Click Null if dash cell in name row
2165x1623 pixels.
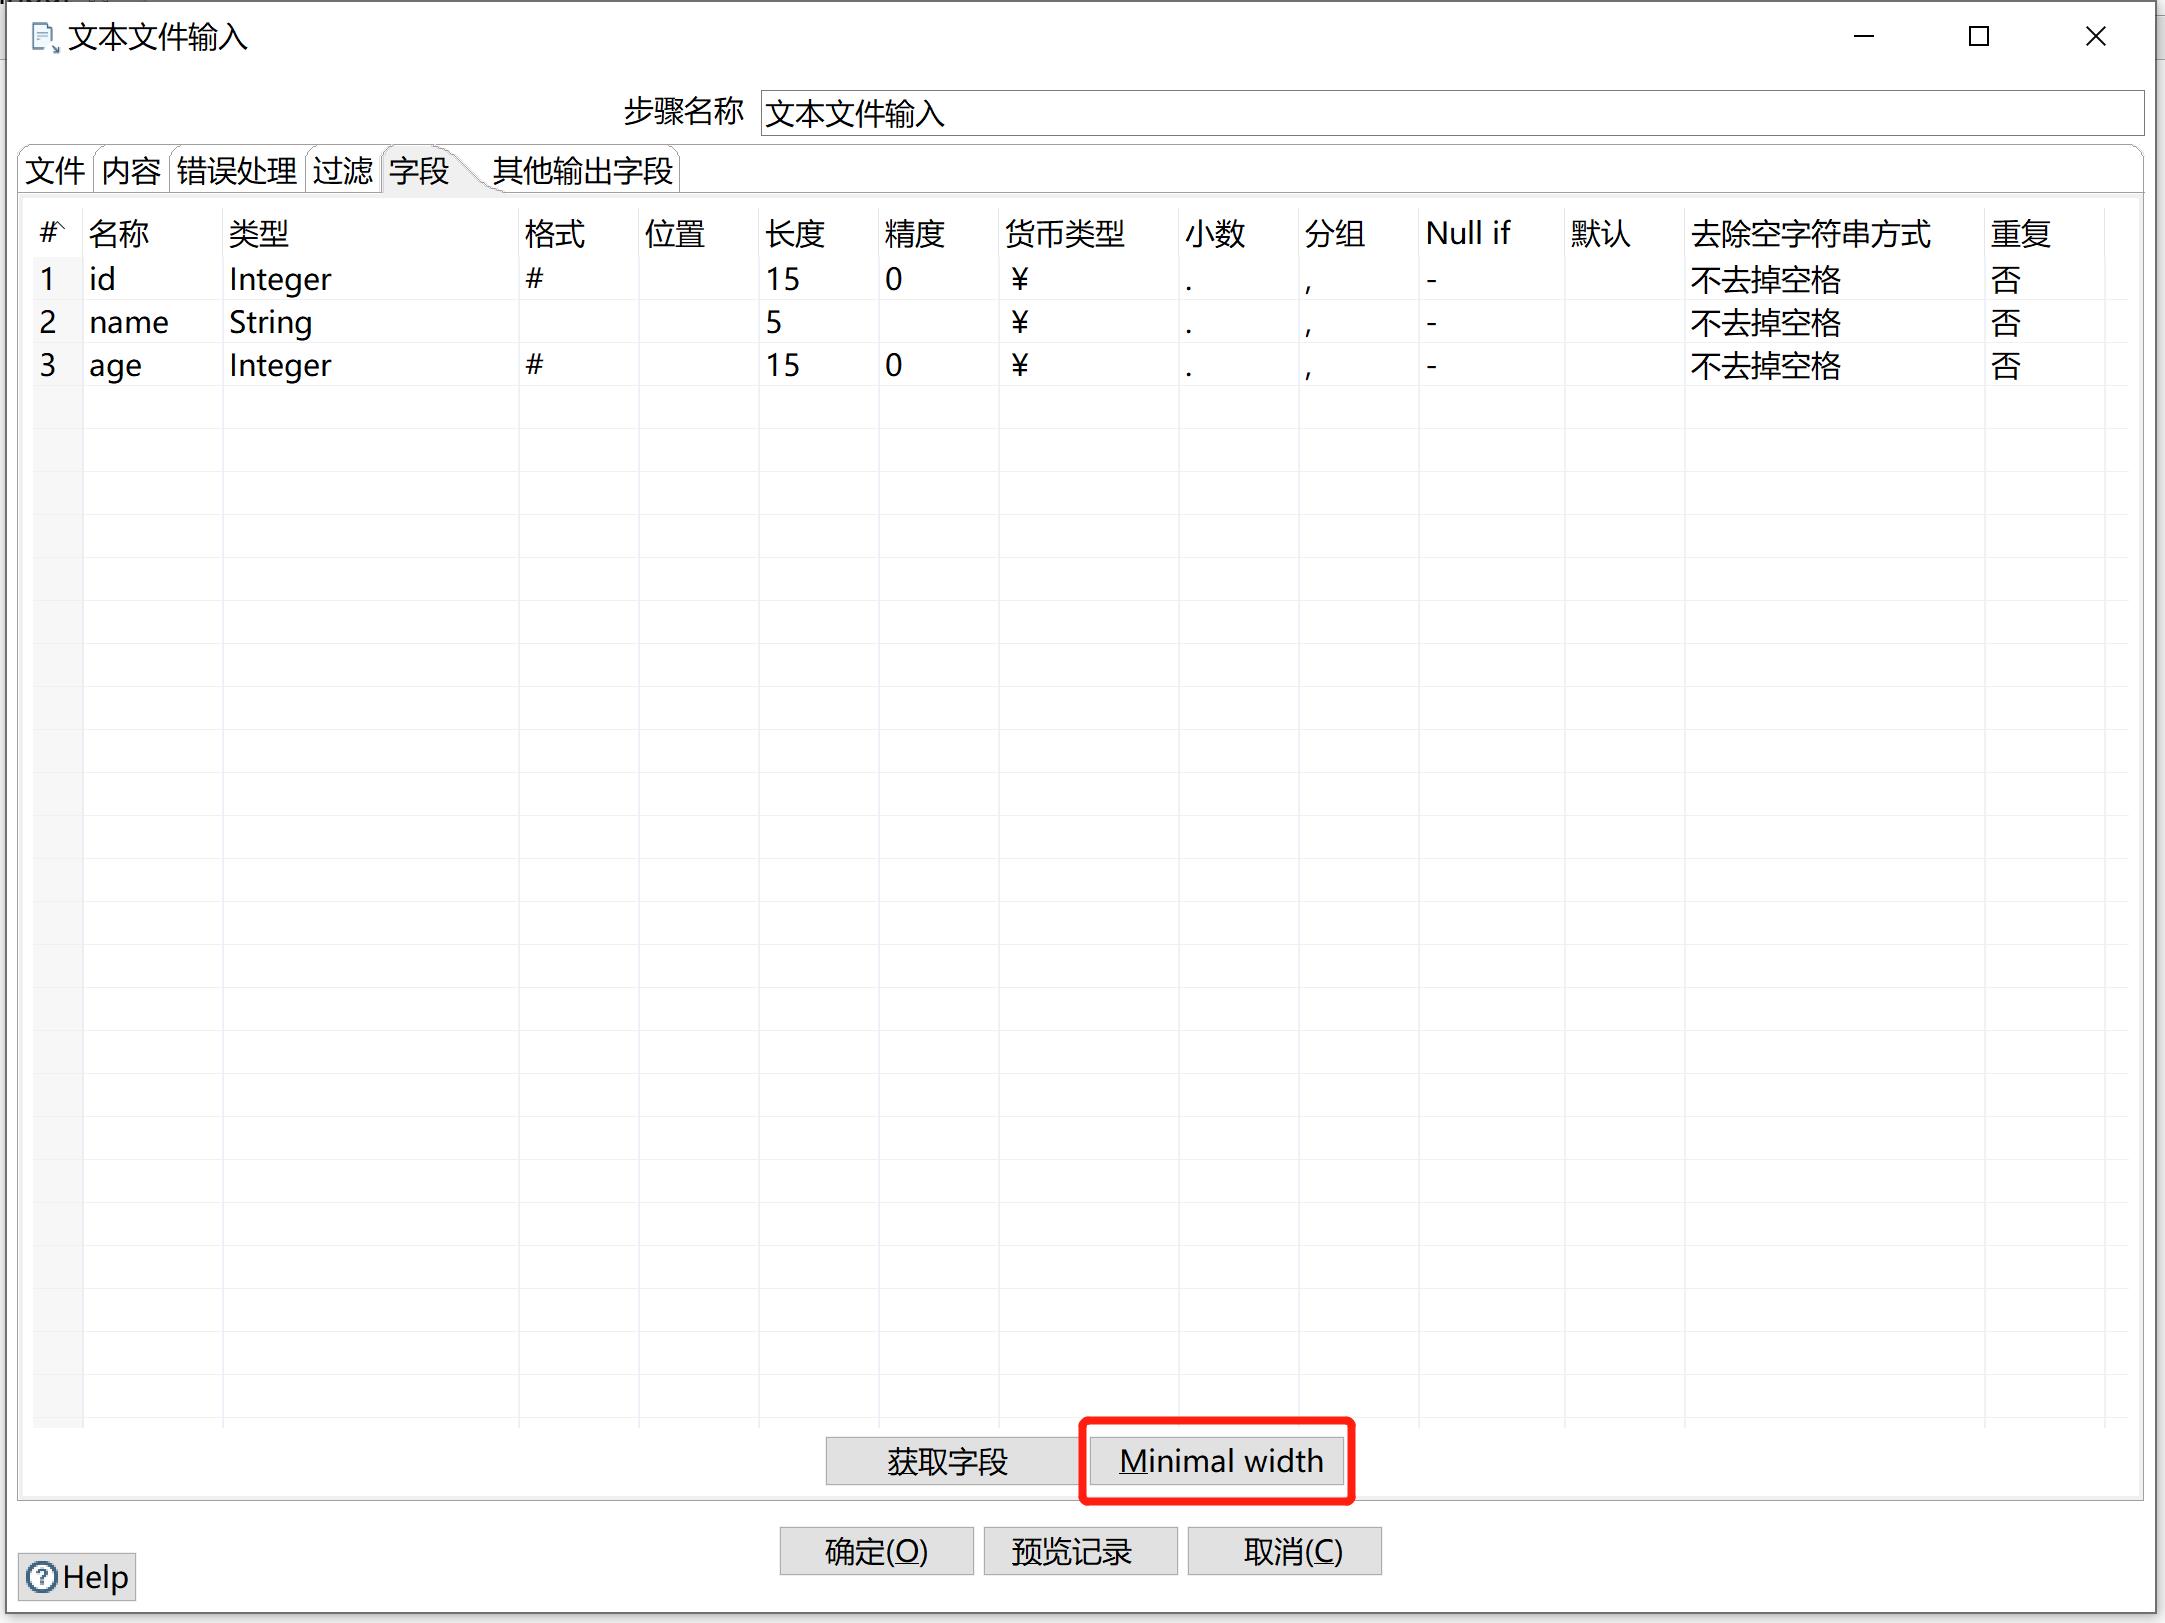tap(1492, 322)
